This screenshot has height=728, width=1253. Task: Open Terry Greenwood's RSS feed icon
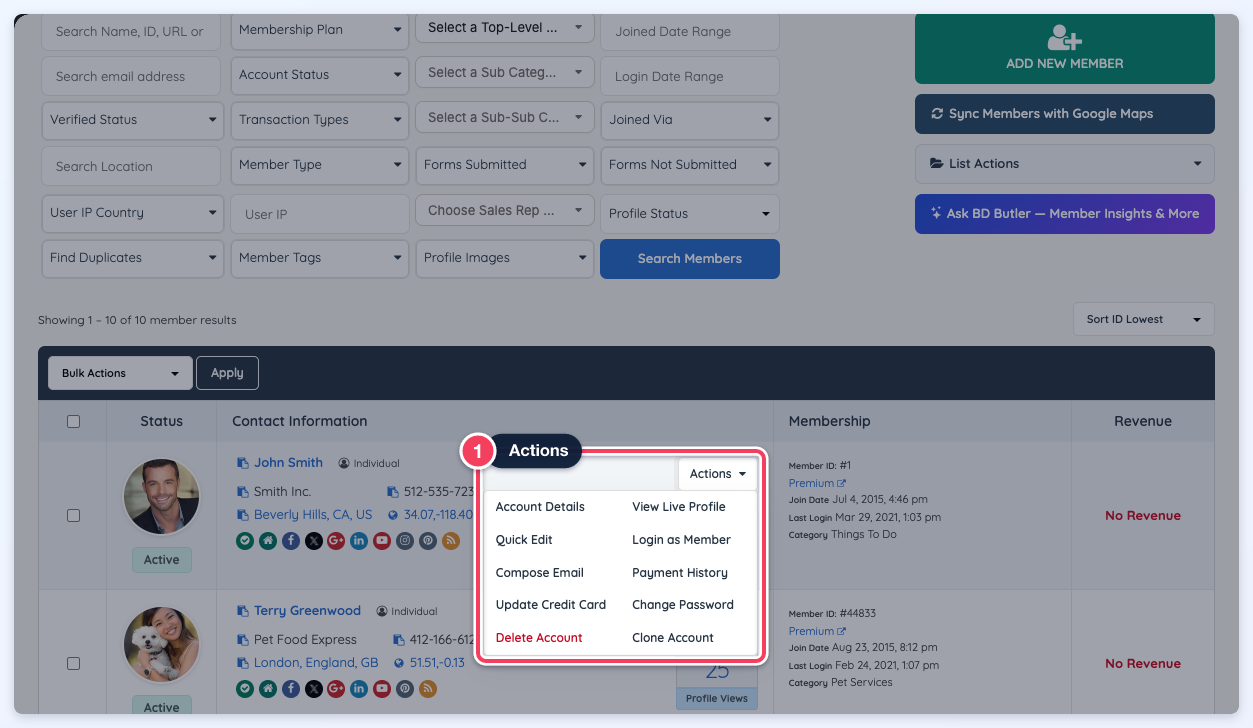(428, 689)
